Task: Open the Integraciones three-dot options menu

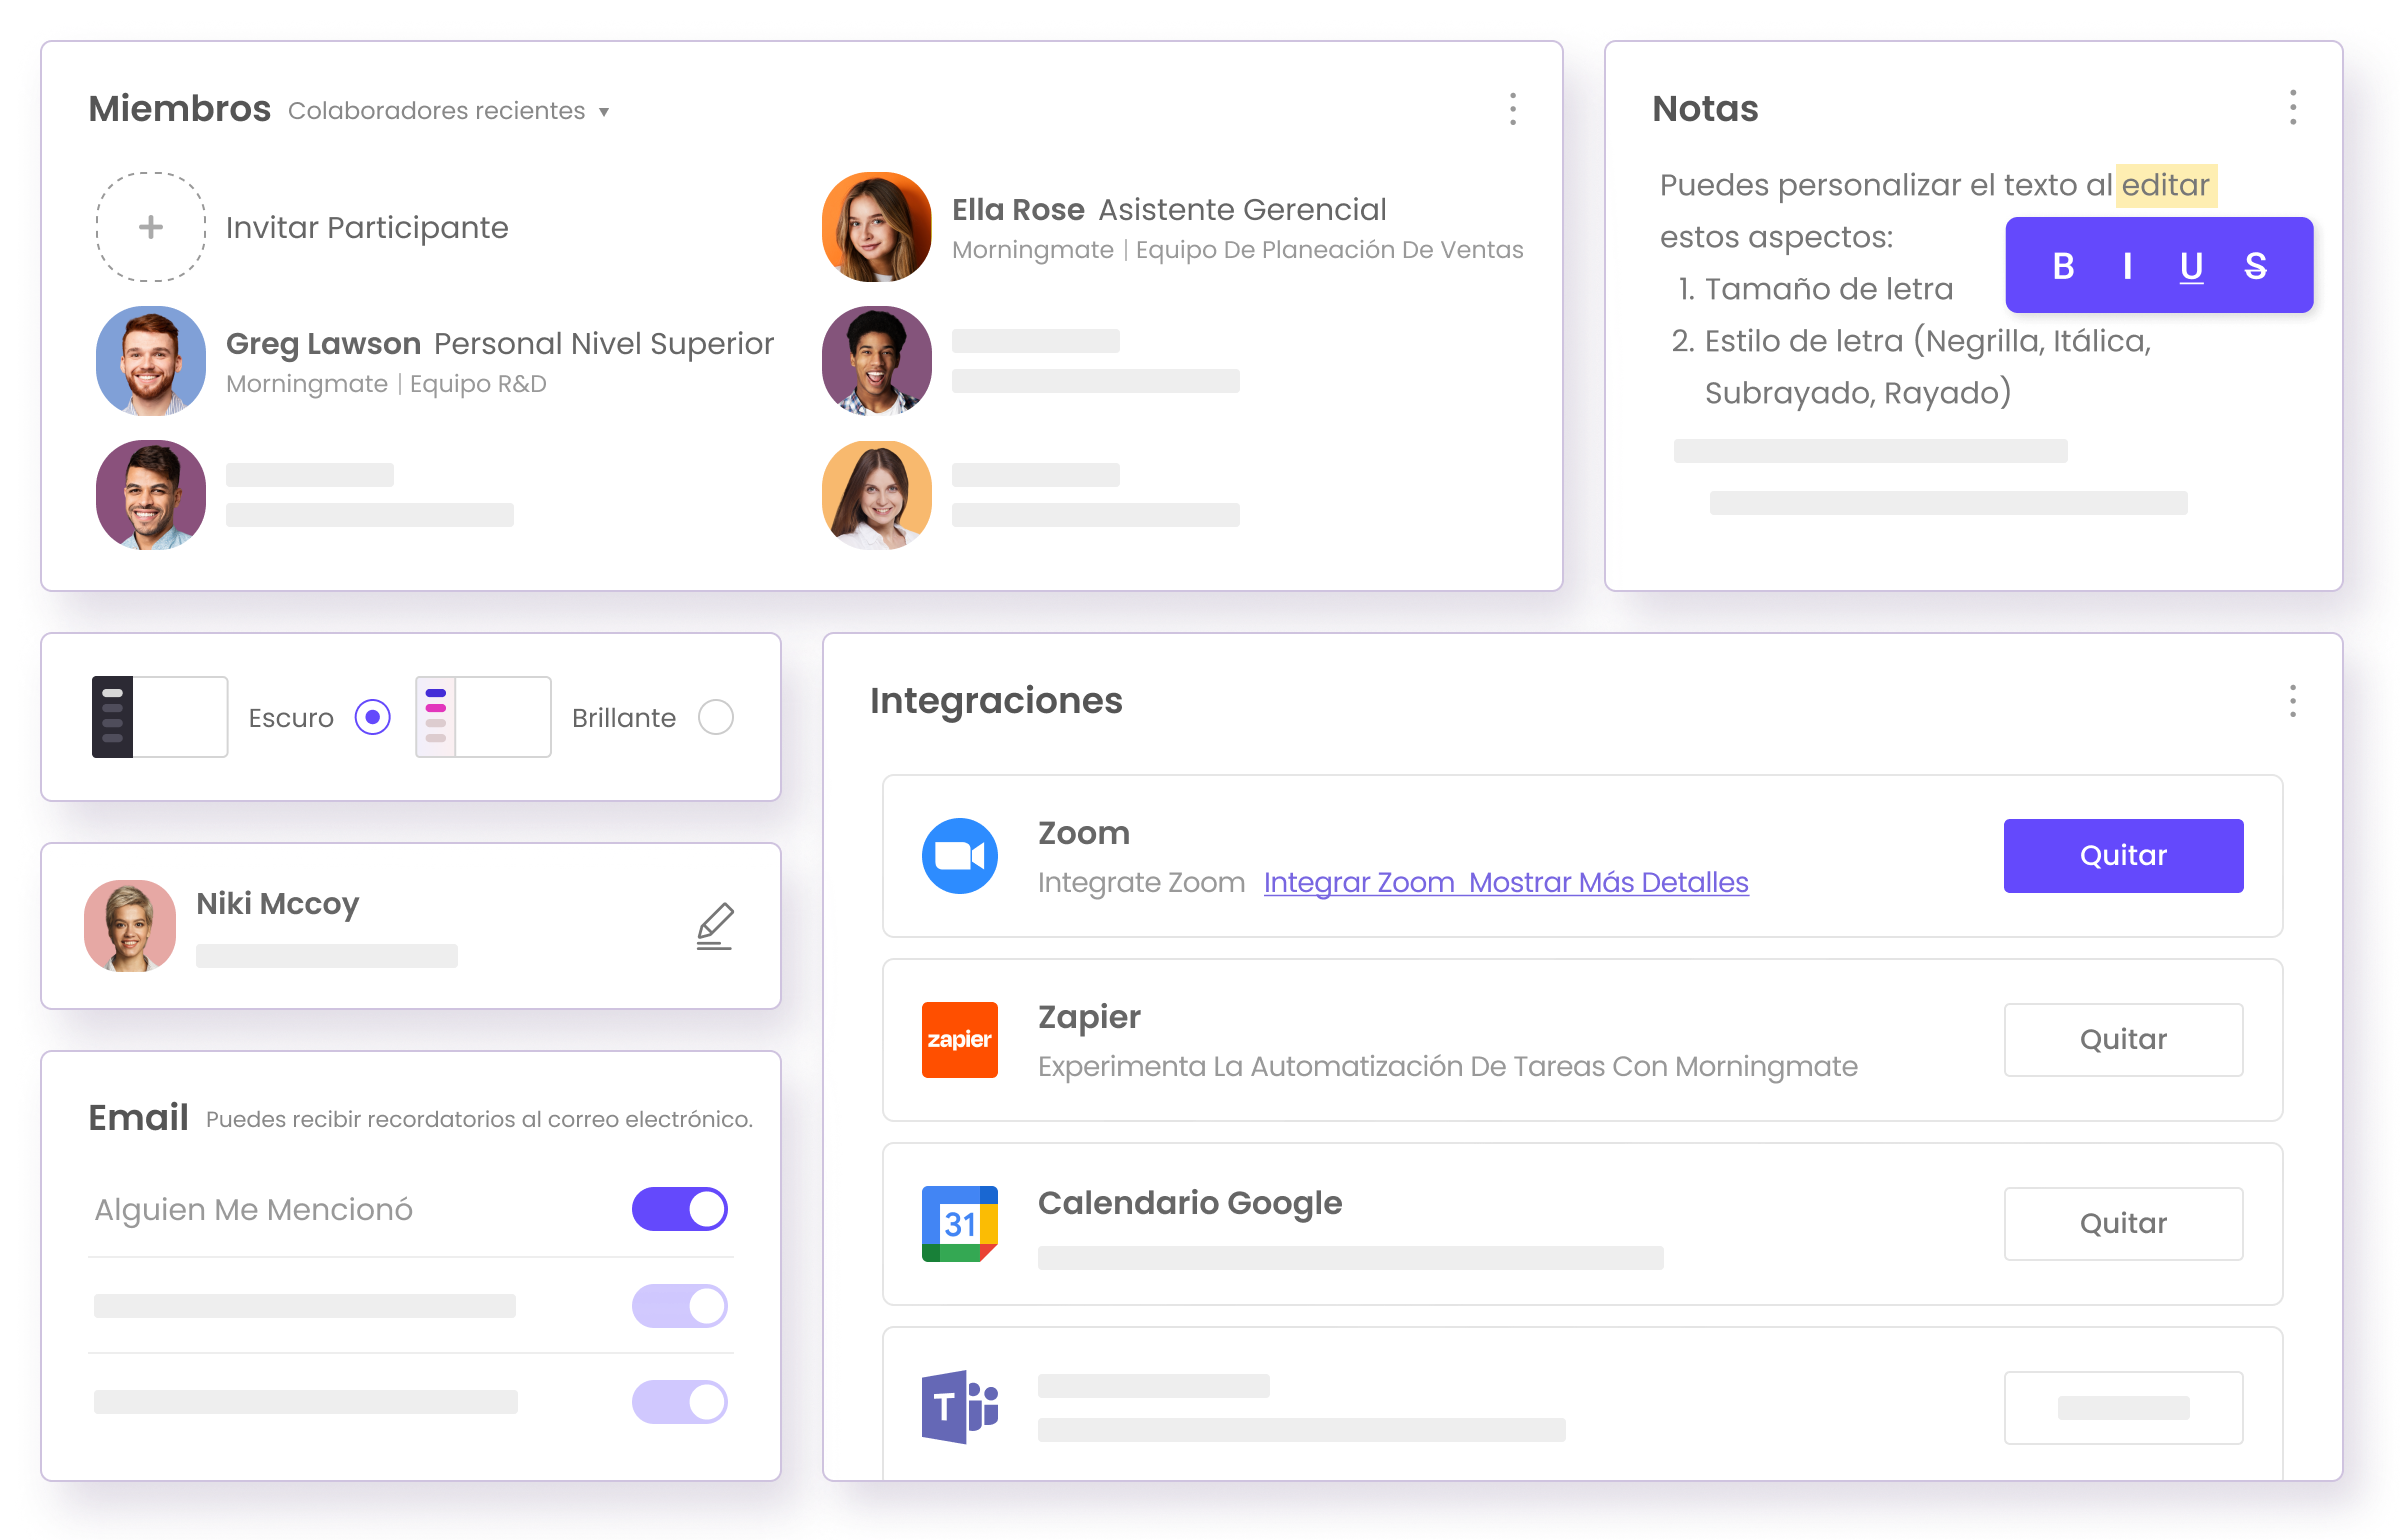Action: [x=2293, y=701]
